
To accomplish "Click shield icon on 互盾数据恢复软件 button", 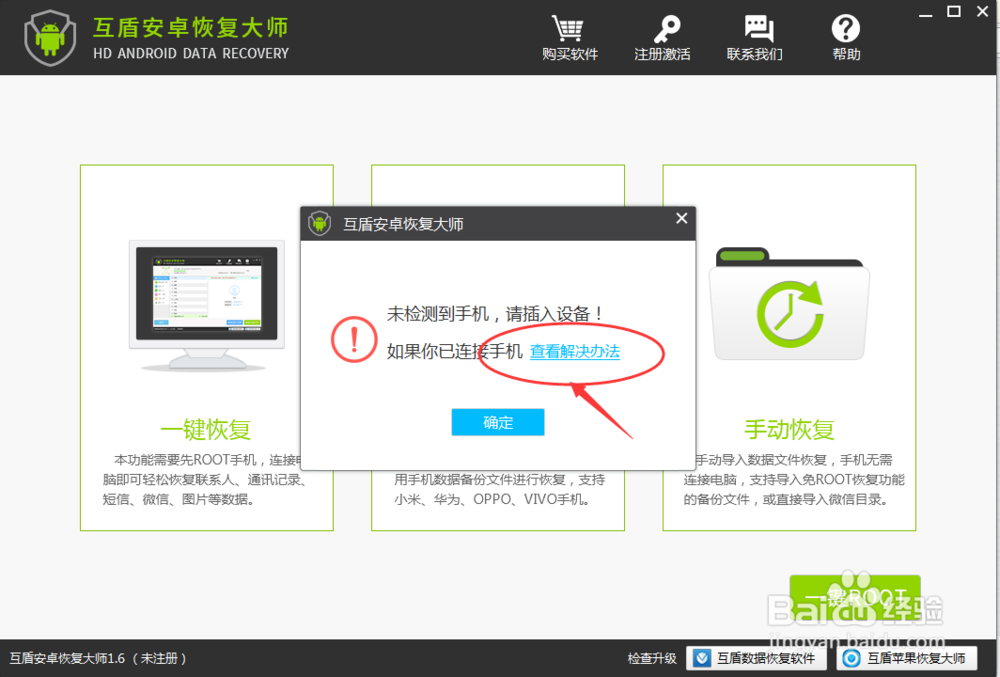I will pos(702,658).
